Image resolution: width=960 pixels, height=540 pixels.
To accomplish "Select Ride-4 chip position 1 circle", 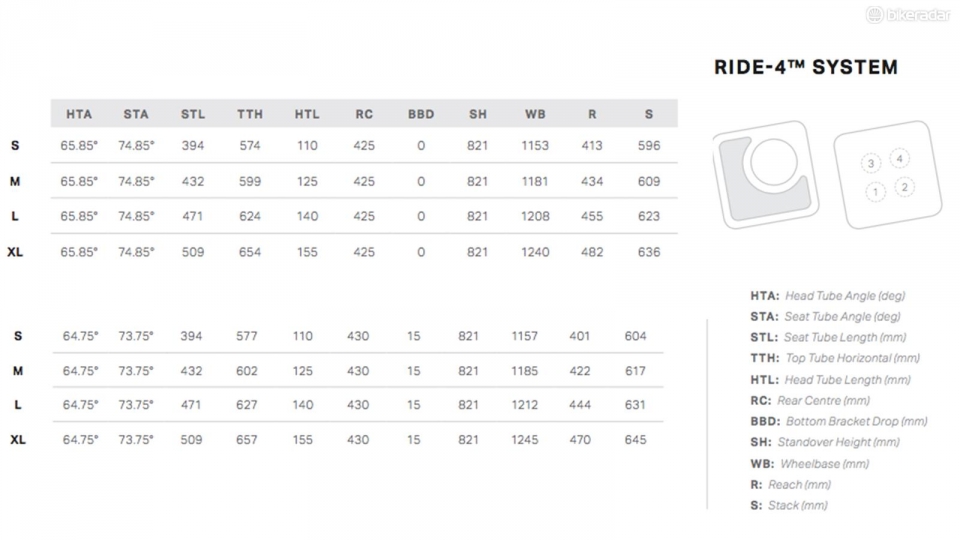I will [x=875, y=192].
